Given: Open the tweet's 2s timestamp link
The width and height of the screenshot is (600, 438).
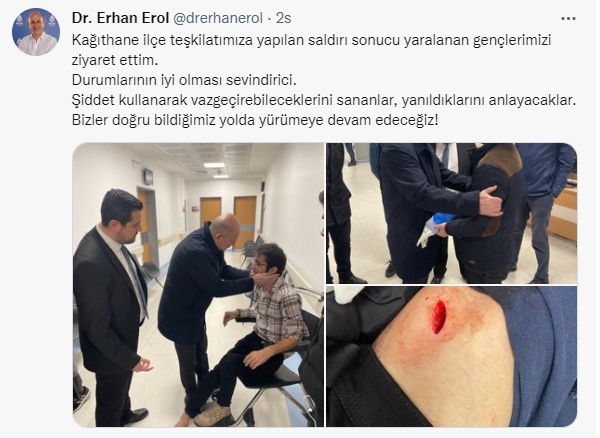Looking at the screenshot, I should (284, 18).
